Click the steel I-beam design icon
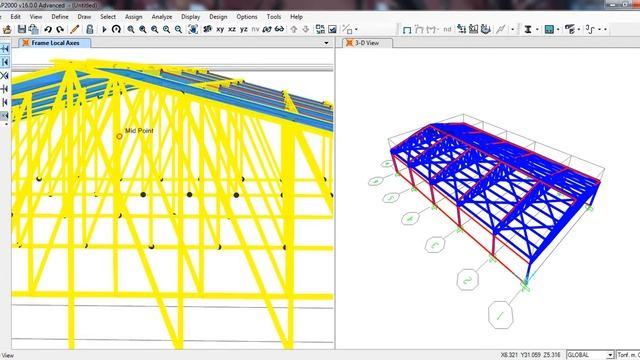This screenshot has height=360, width=640. coord(528,29)
